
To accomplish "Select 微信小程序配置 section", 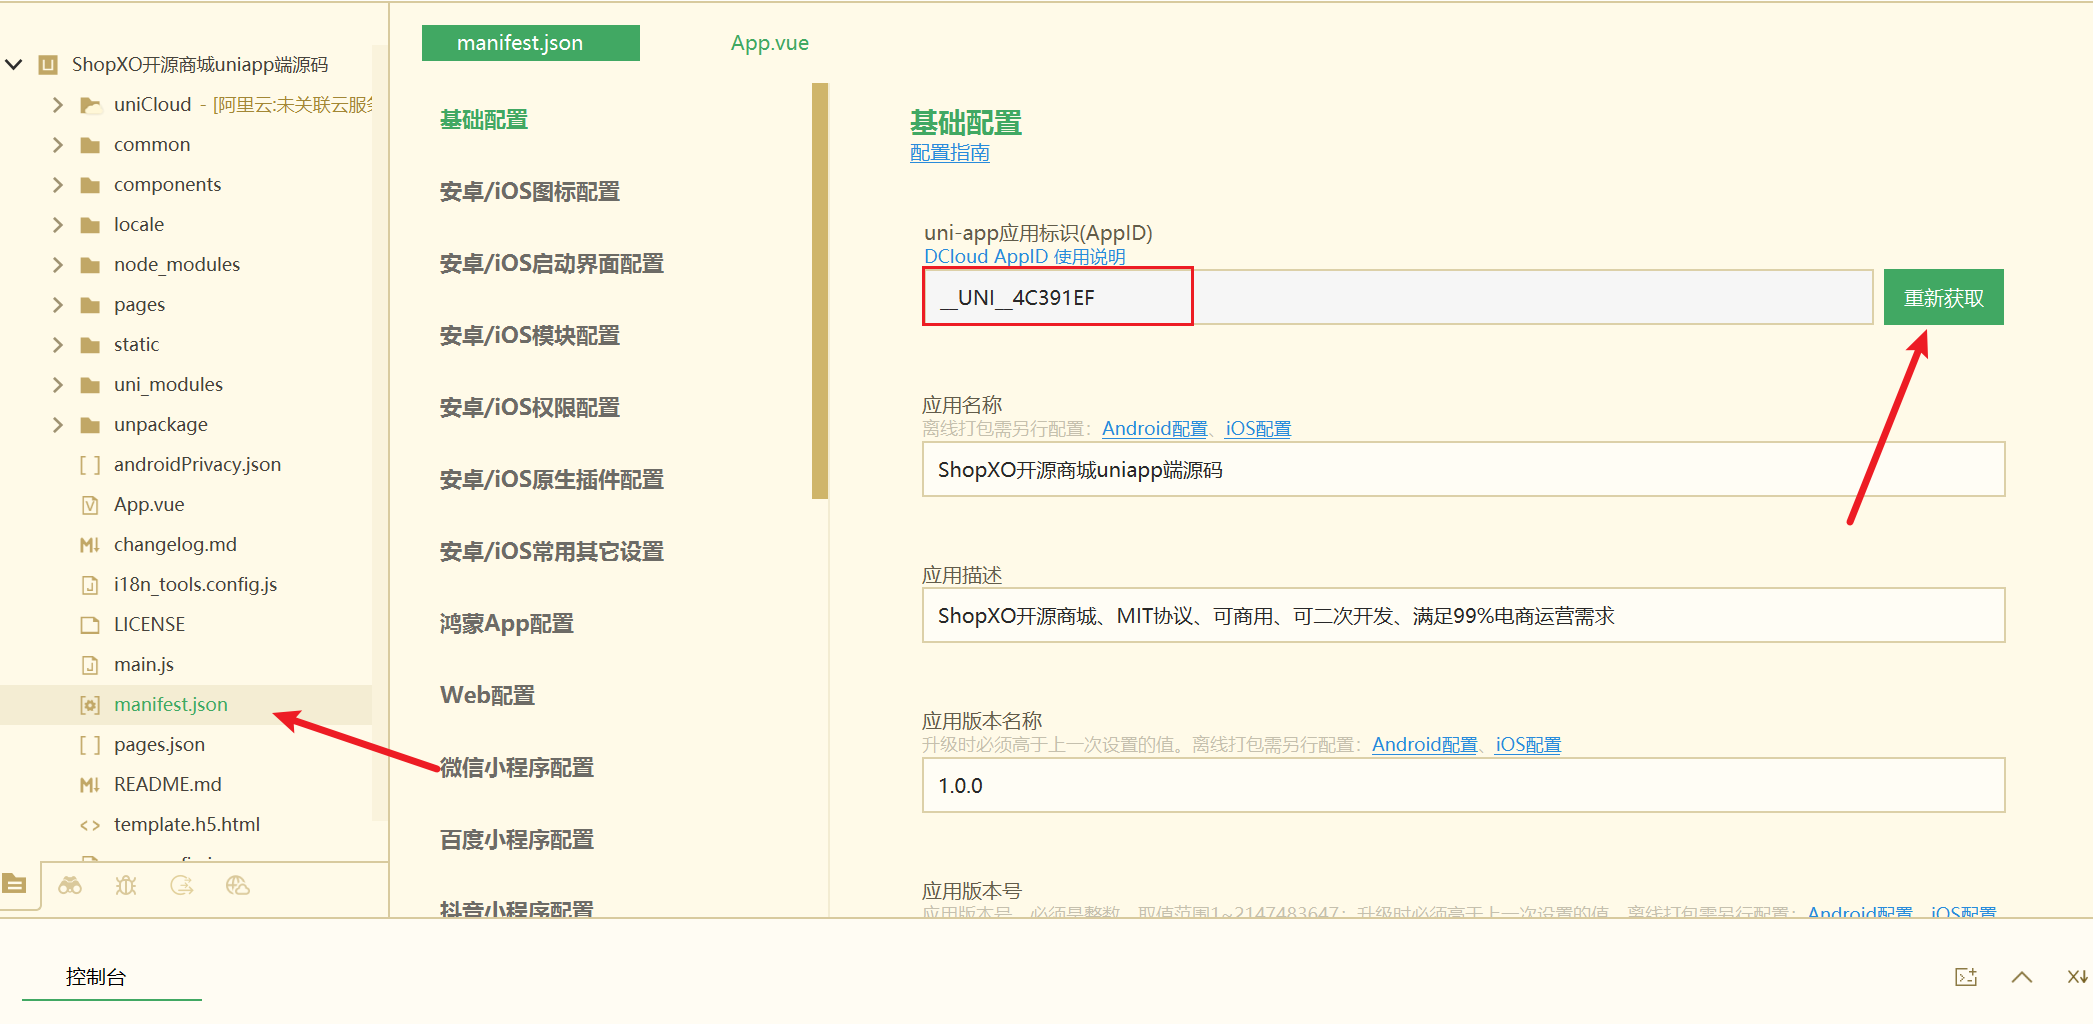I will pos(517,768).
